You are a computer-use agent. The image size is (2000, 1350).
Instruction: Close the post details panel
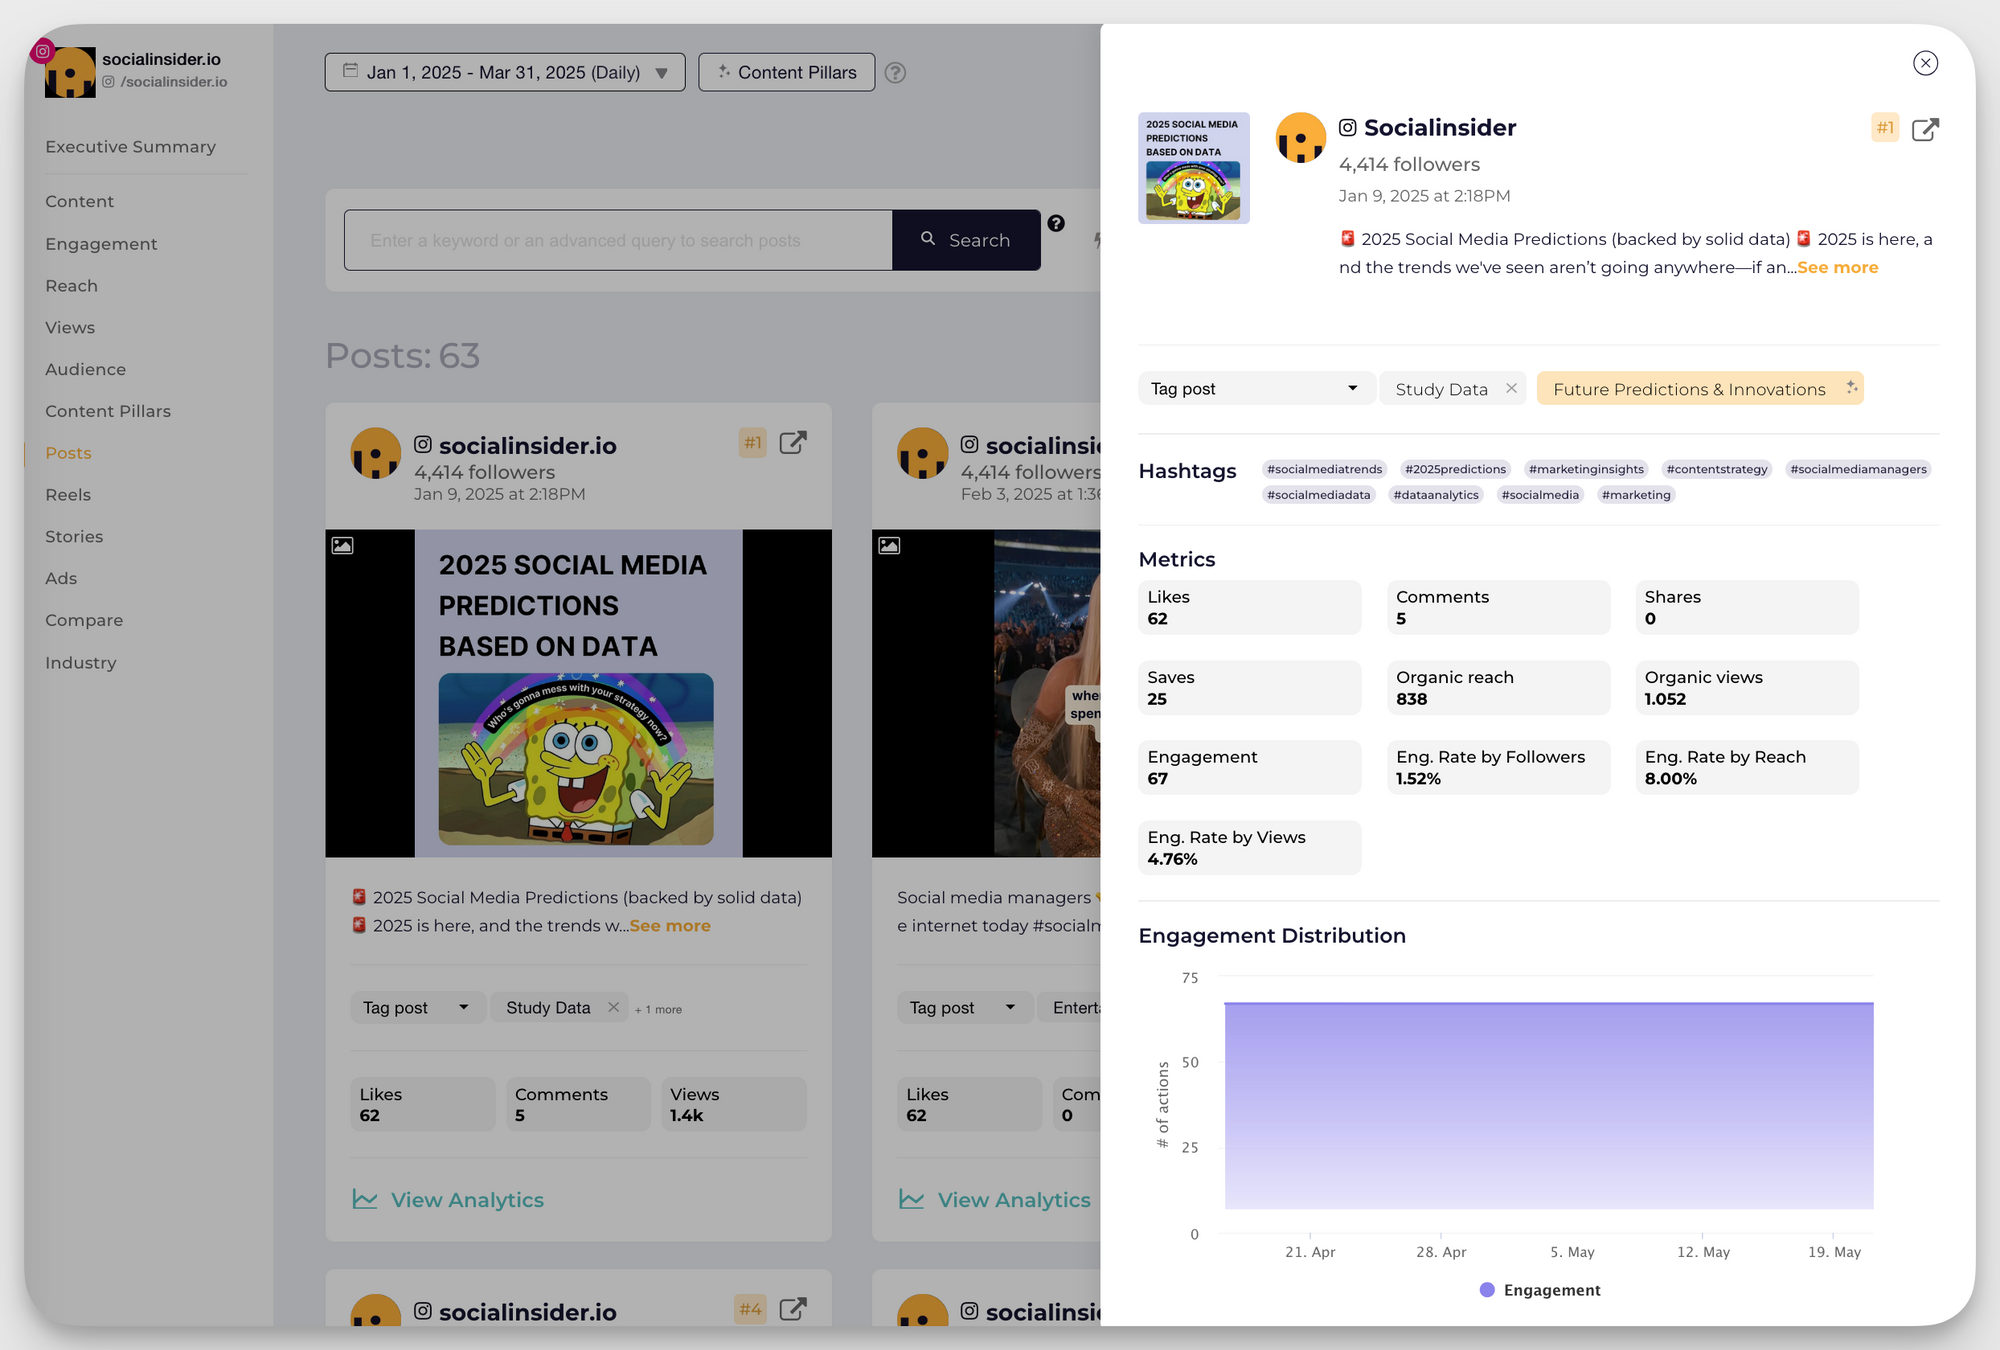tap(1925, 63)
